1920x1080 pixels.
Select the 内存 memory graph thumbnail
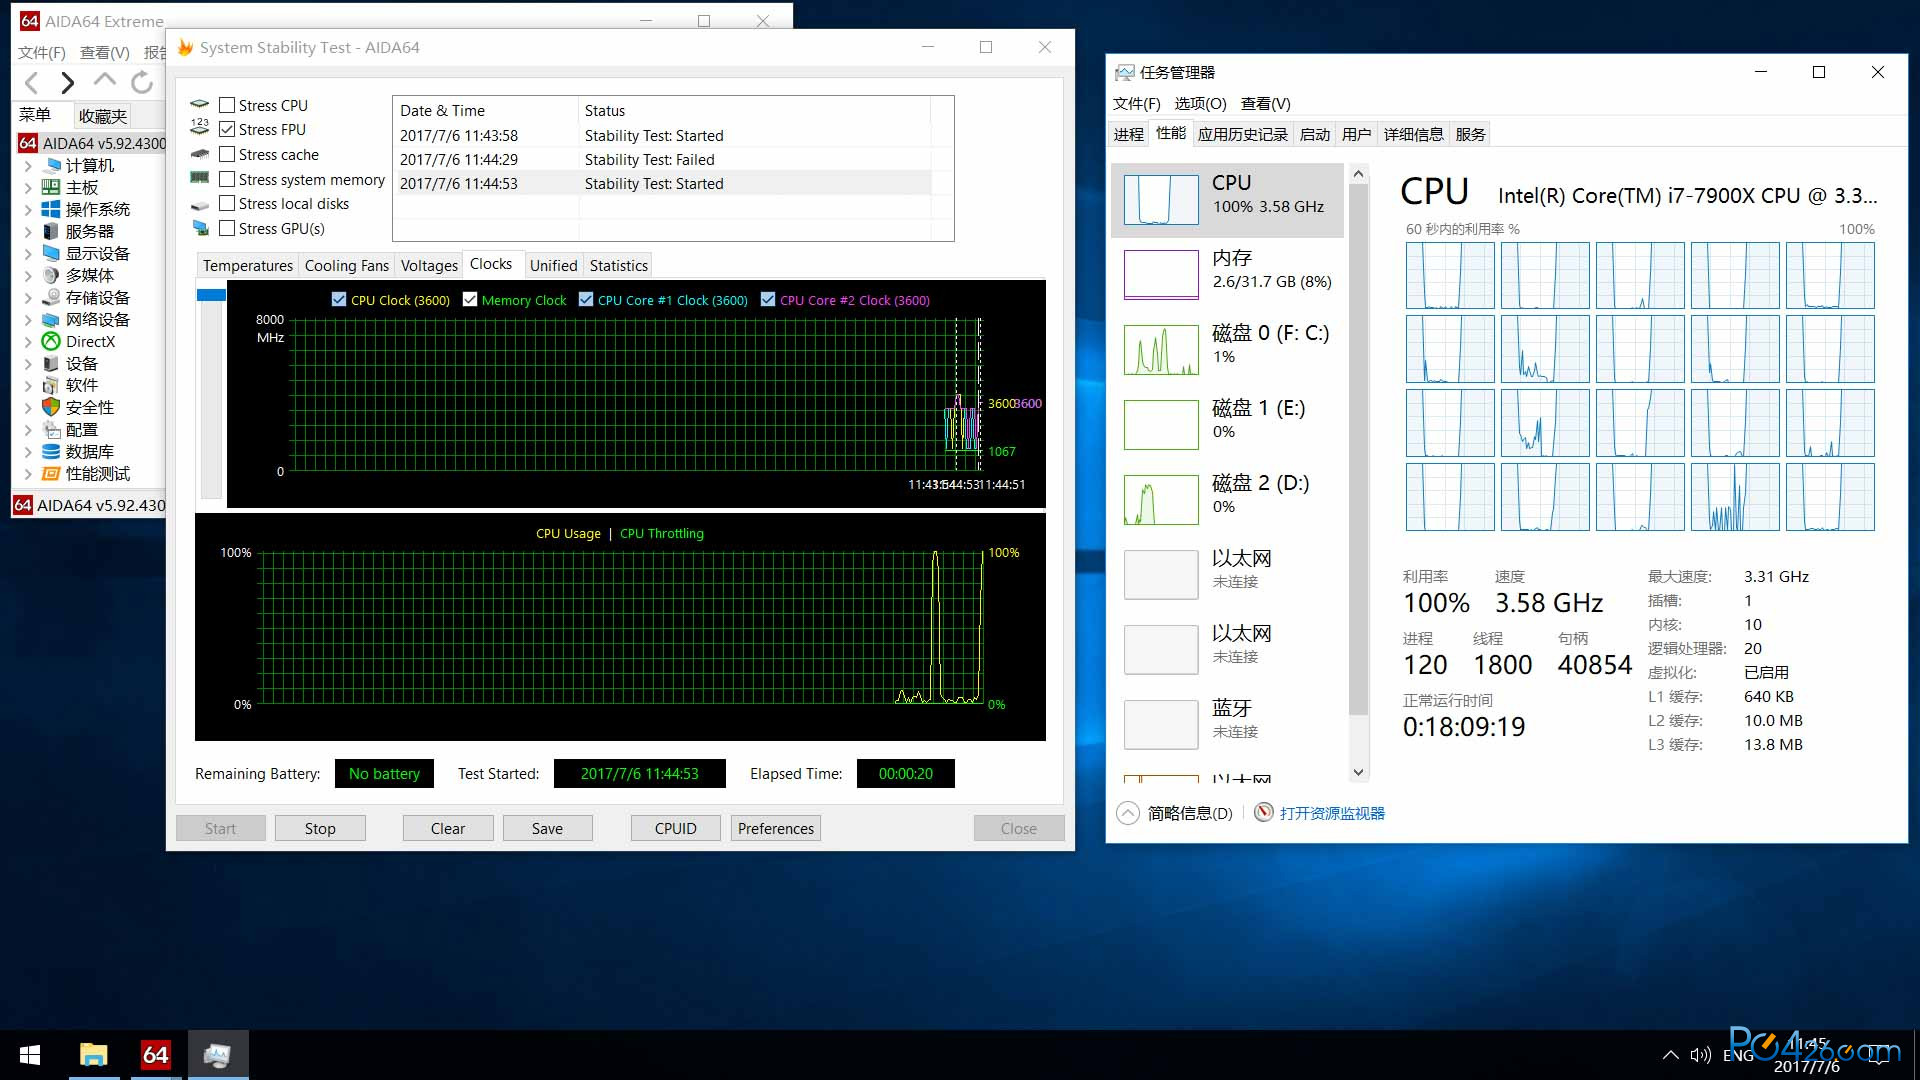[x=1161, y=274]
